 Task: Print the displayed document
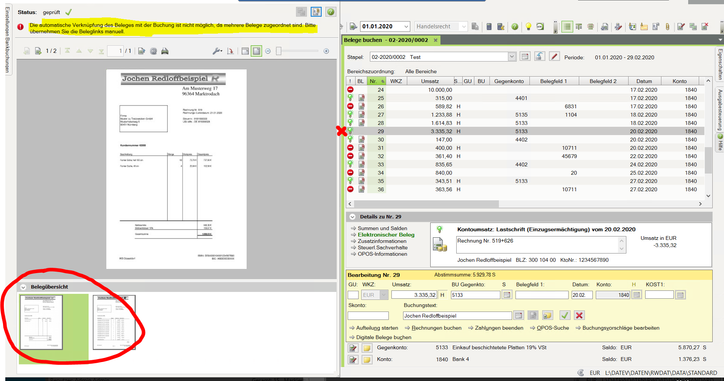[x=164, y=51]
